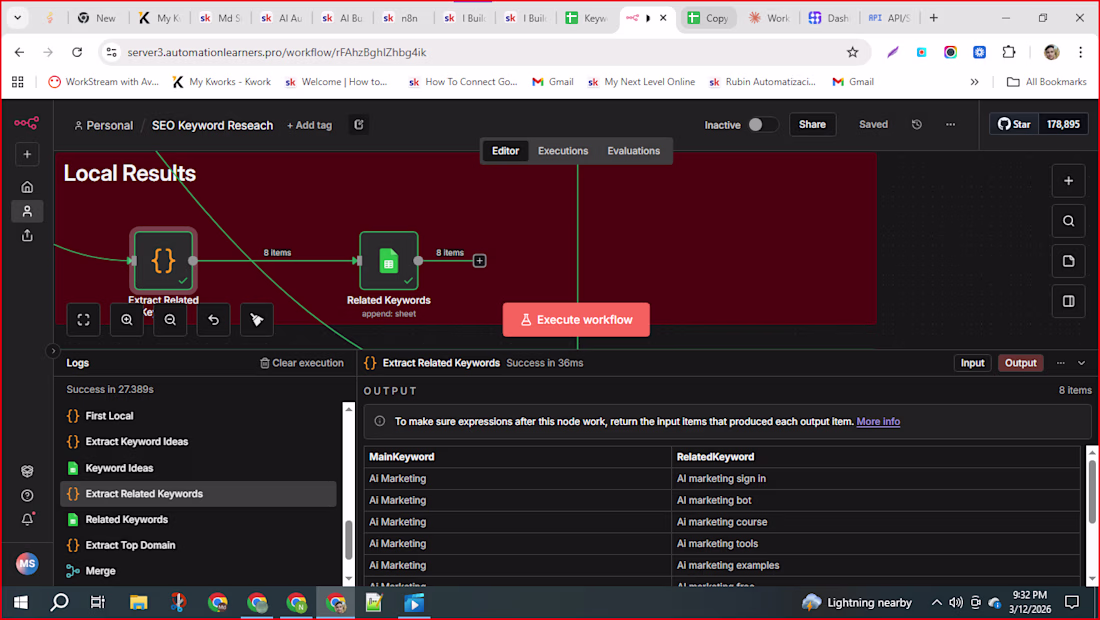Click Execute workflow button
This screenshot has width=1100, height=620.
point(576,320)
